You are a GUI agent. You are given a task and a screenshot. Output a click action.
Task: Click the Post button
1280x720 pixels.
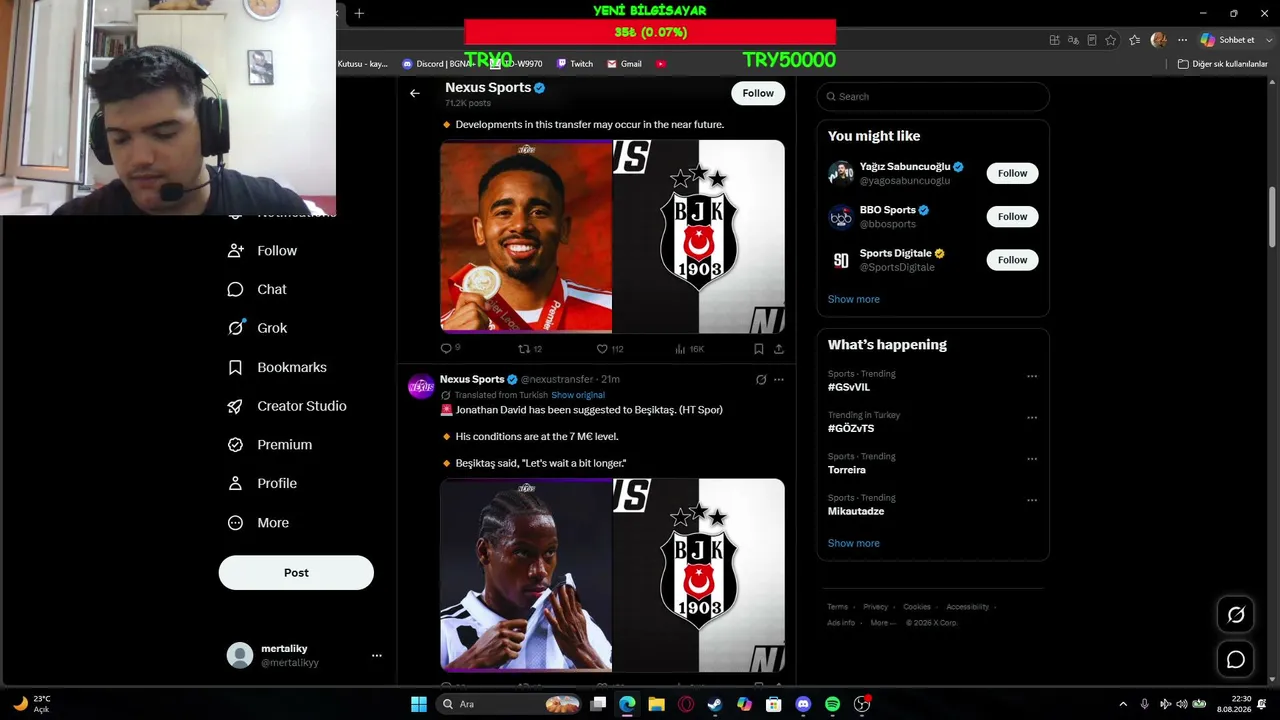(x=296, y=573)
